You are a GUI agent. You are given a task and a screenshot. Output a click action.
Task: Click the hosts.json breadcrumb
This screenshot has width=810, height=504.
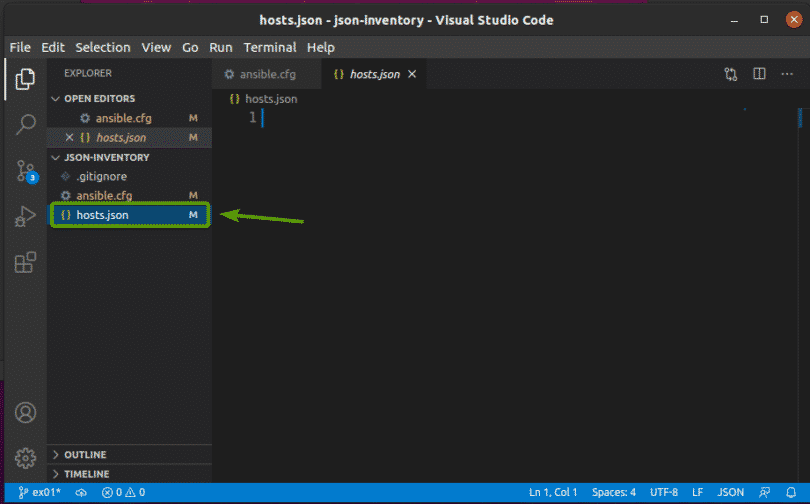[264, 99]
